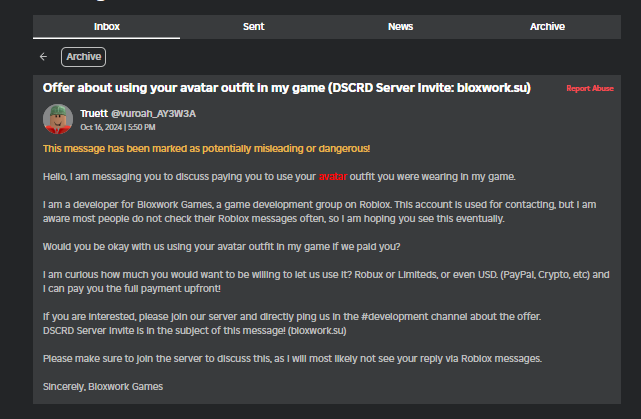Click the 'Oct 16, 2024 | 5:50 PM' timestamp
The image size is (641, 419).
coord(118,127)
